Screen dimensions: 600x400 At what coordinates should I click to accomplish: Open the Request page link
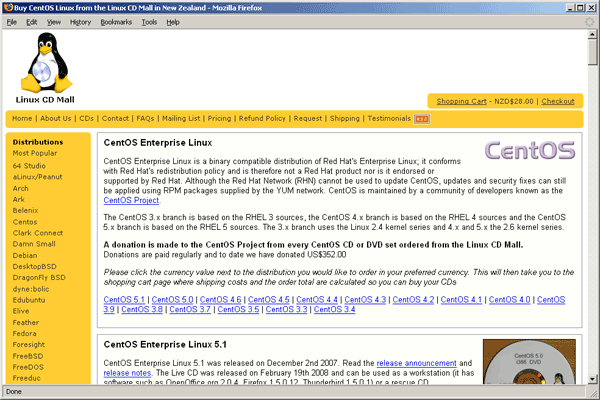point(308,119)
